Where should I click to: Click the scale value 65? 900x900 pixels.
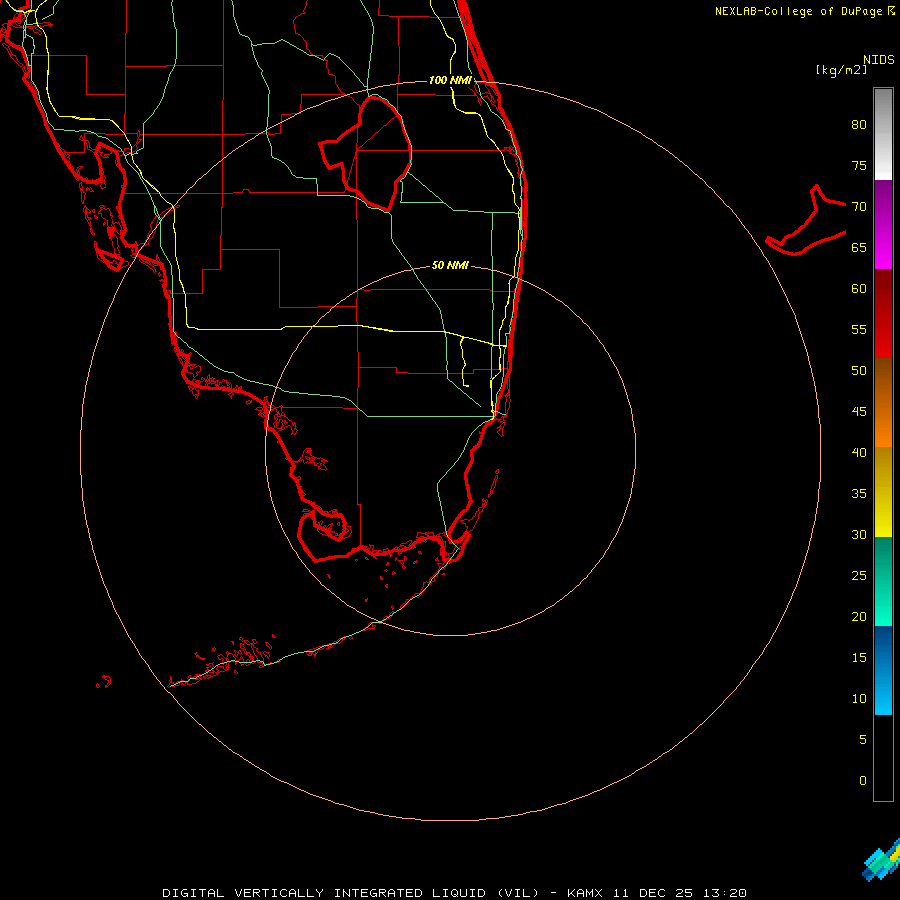click(859, 248)
